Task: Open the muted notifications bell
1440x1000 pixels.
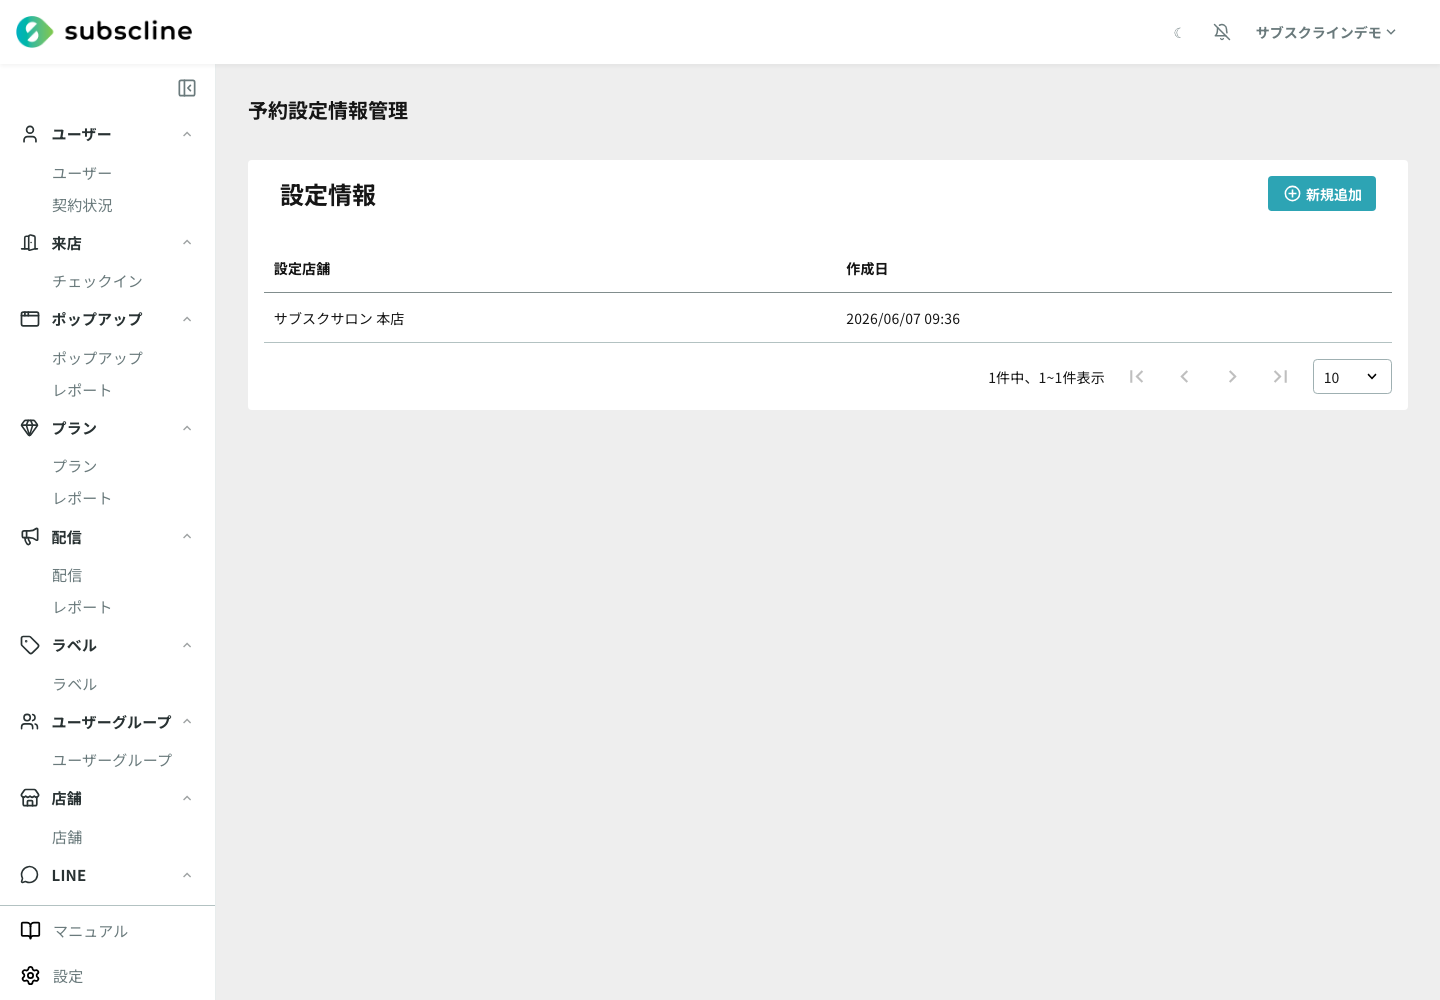Action: point(1222,32)
